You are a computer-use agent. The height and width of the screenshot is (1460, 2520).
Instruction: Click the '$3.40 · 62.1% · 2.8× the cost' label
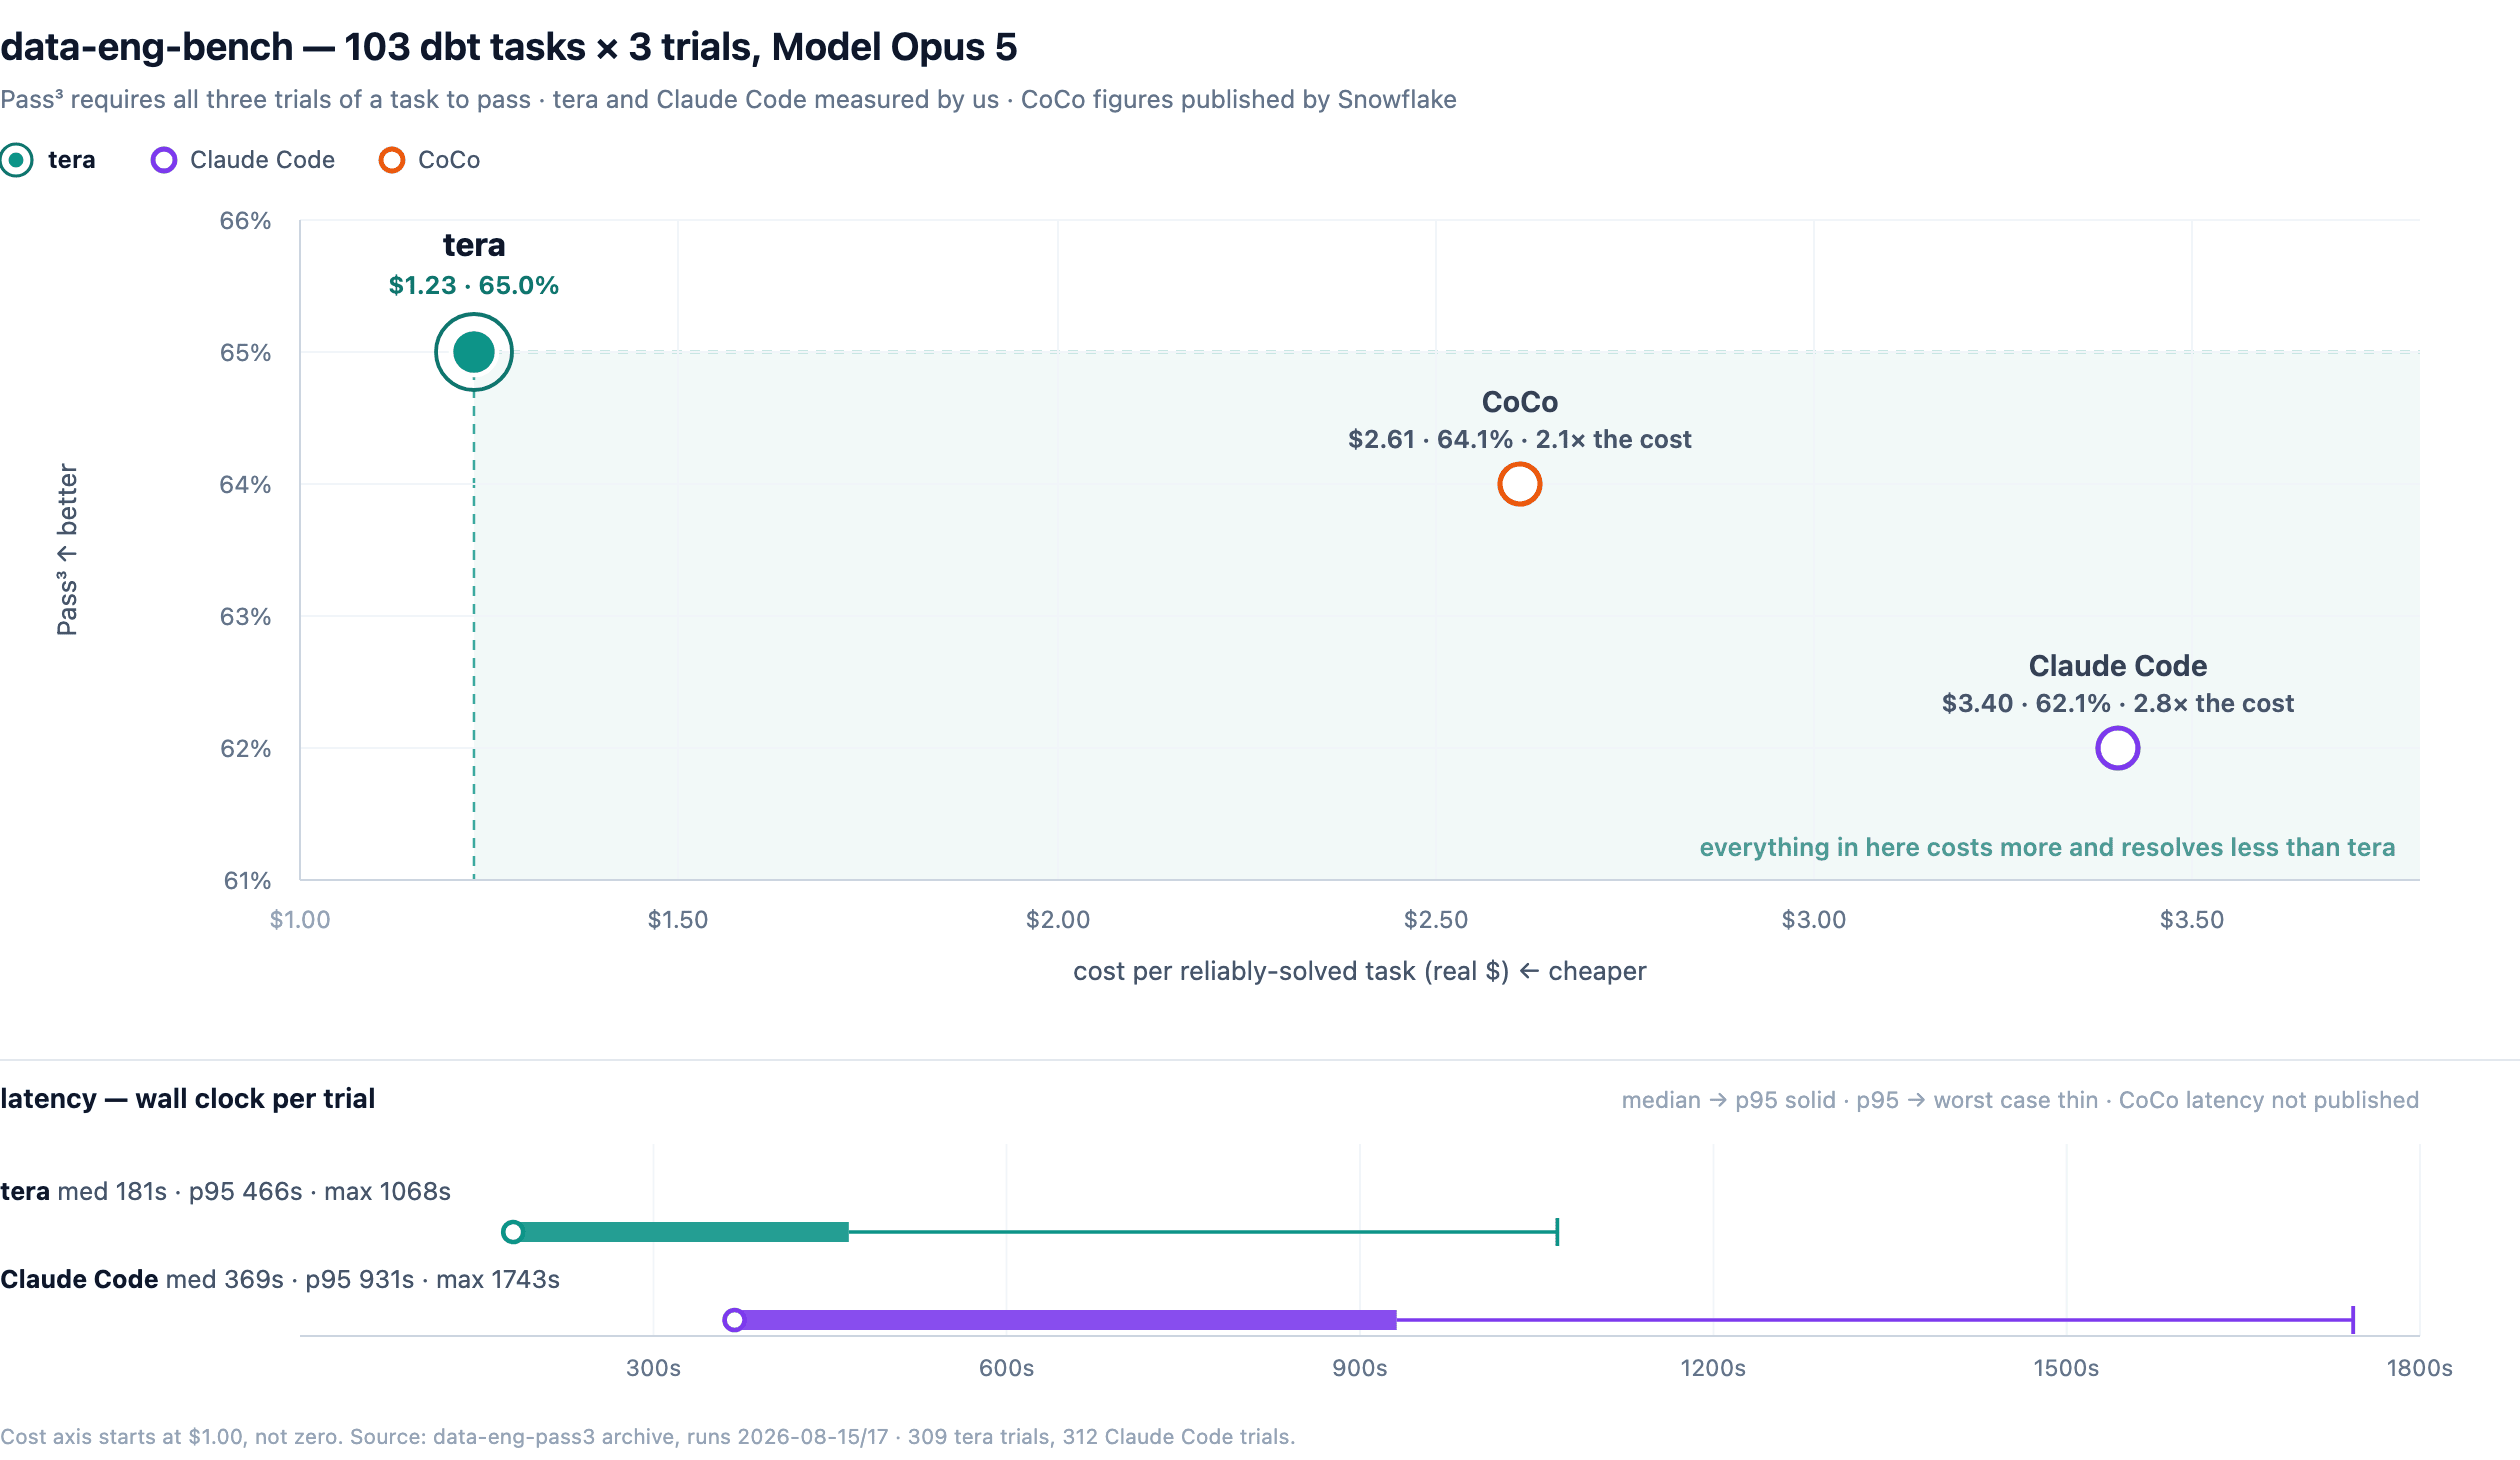pos(2118,704)
